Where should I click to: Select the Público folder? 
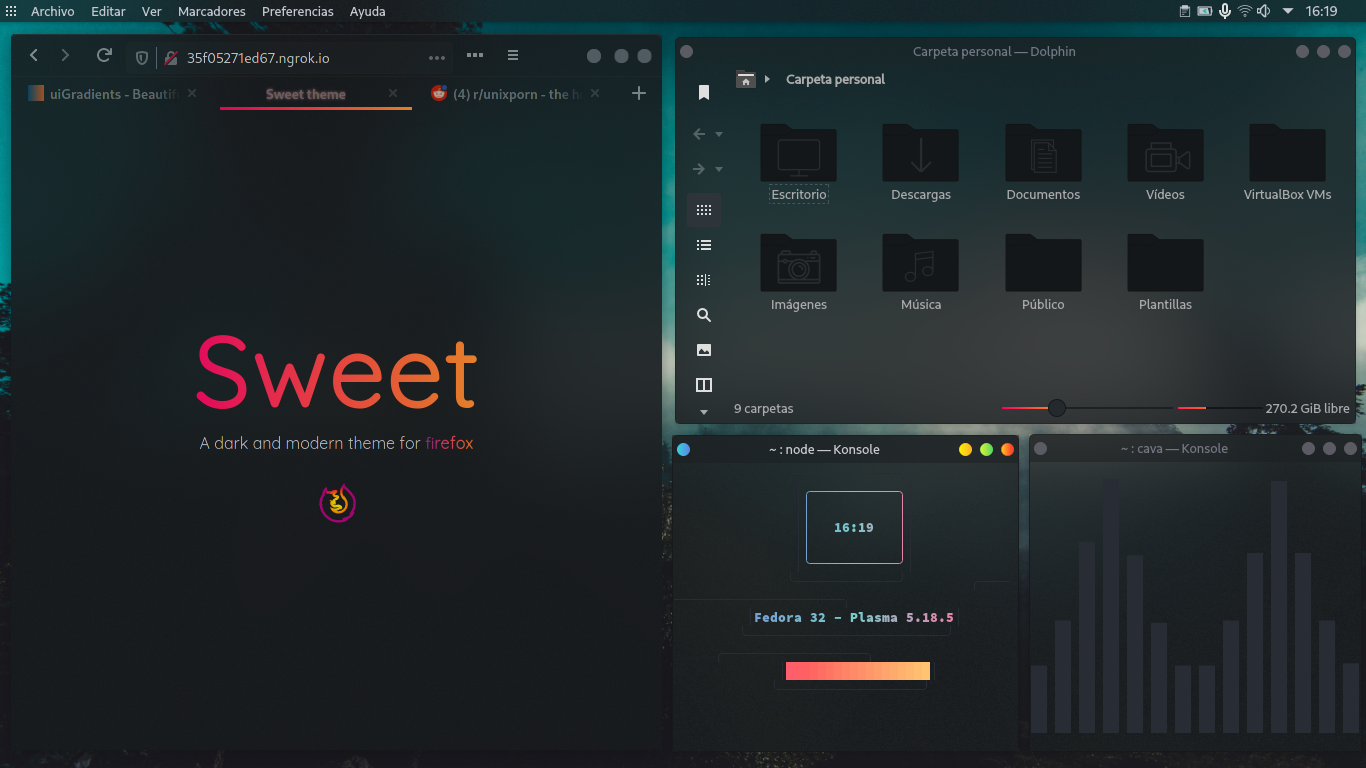tap(1043, 273)
